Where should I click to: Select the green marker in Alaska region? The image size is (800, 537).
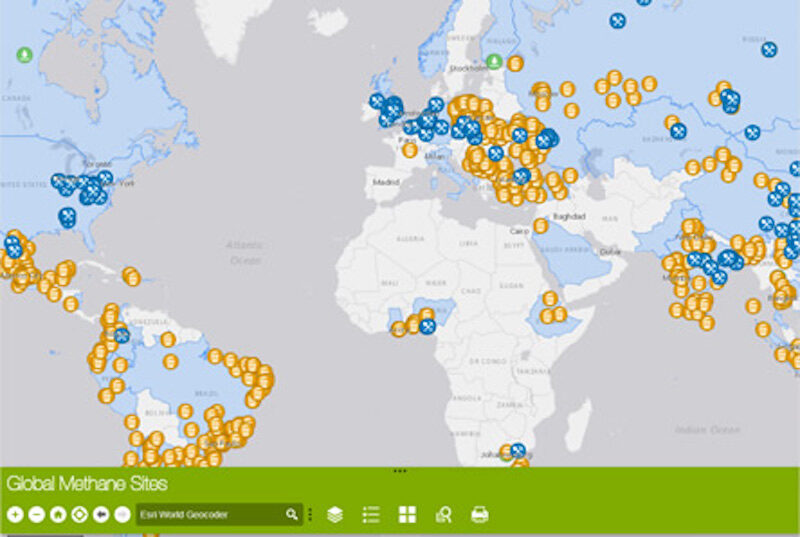tap(24, 54)
